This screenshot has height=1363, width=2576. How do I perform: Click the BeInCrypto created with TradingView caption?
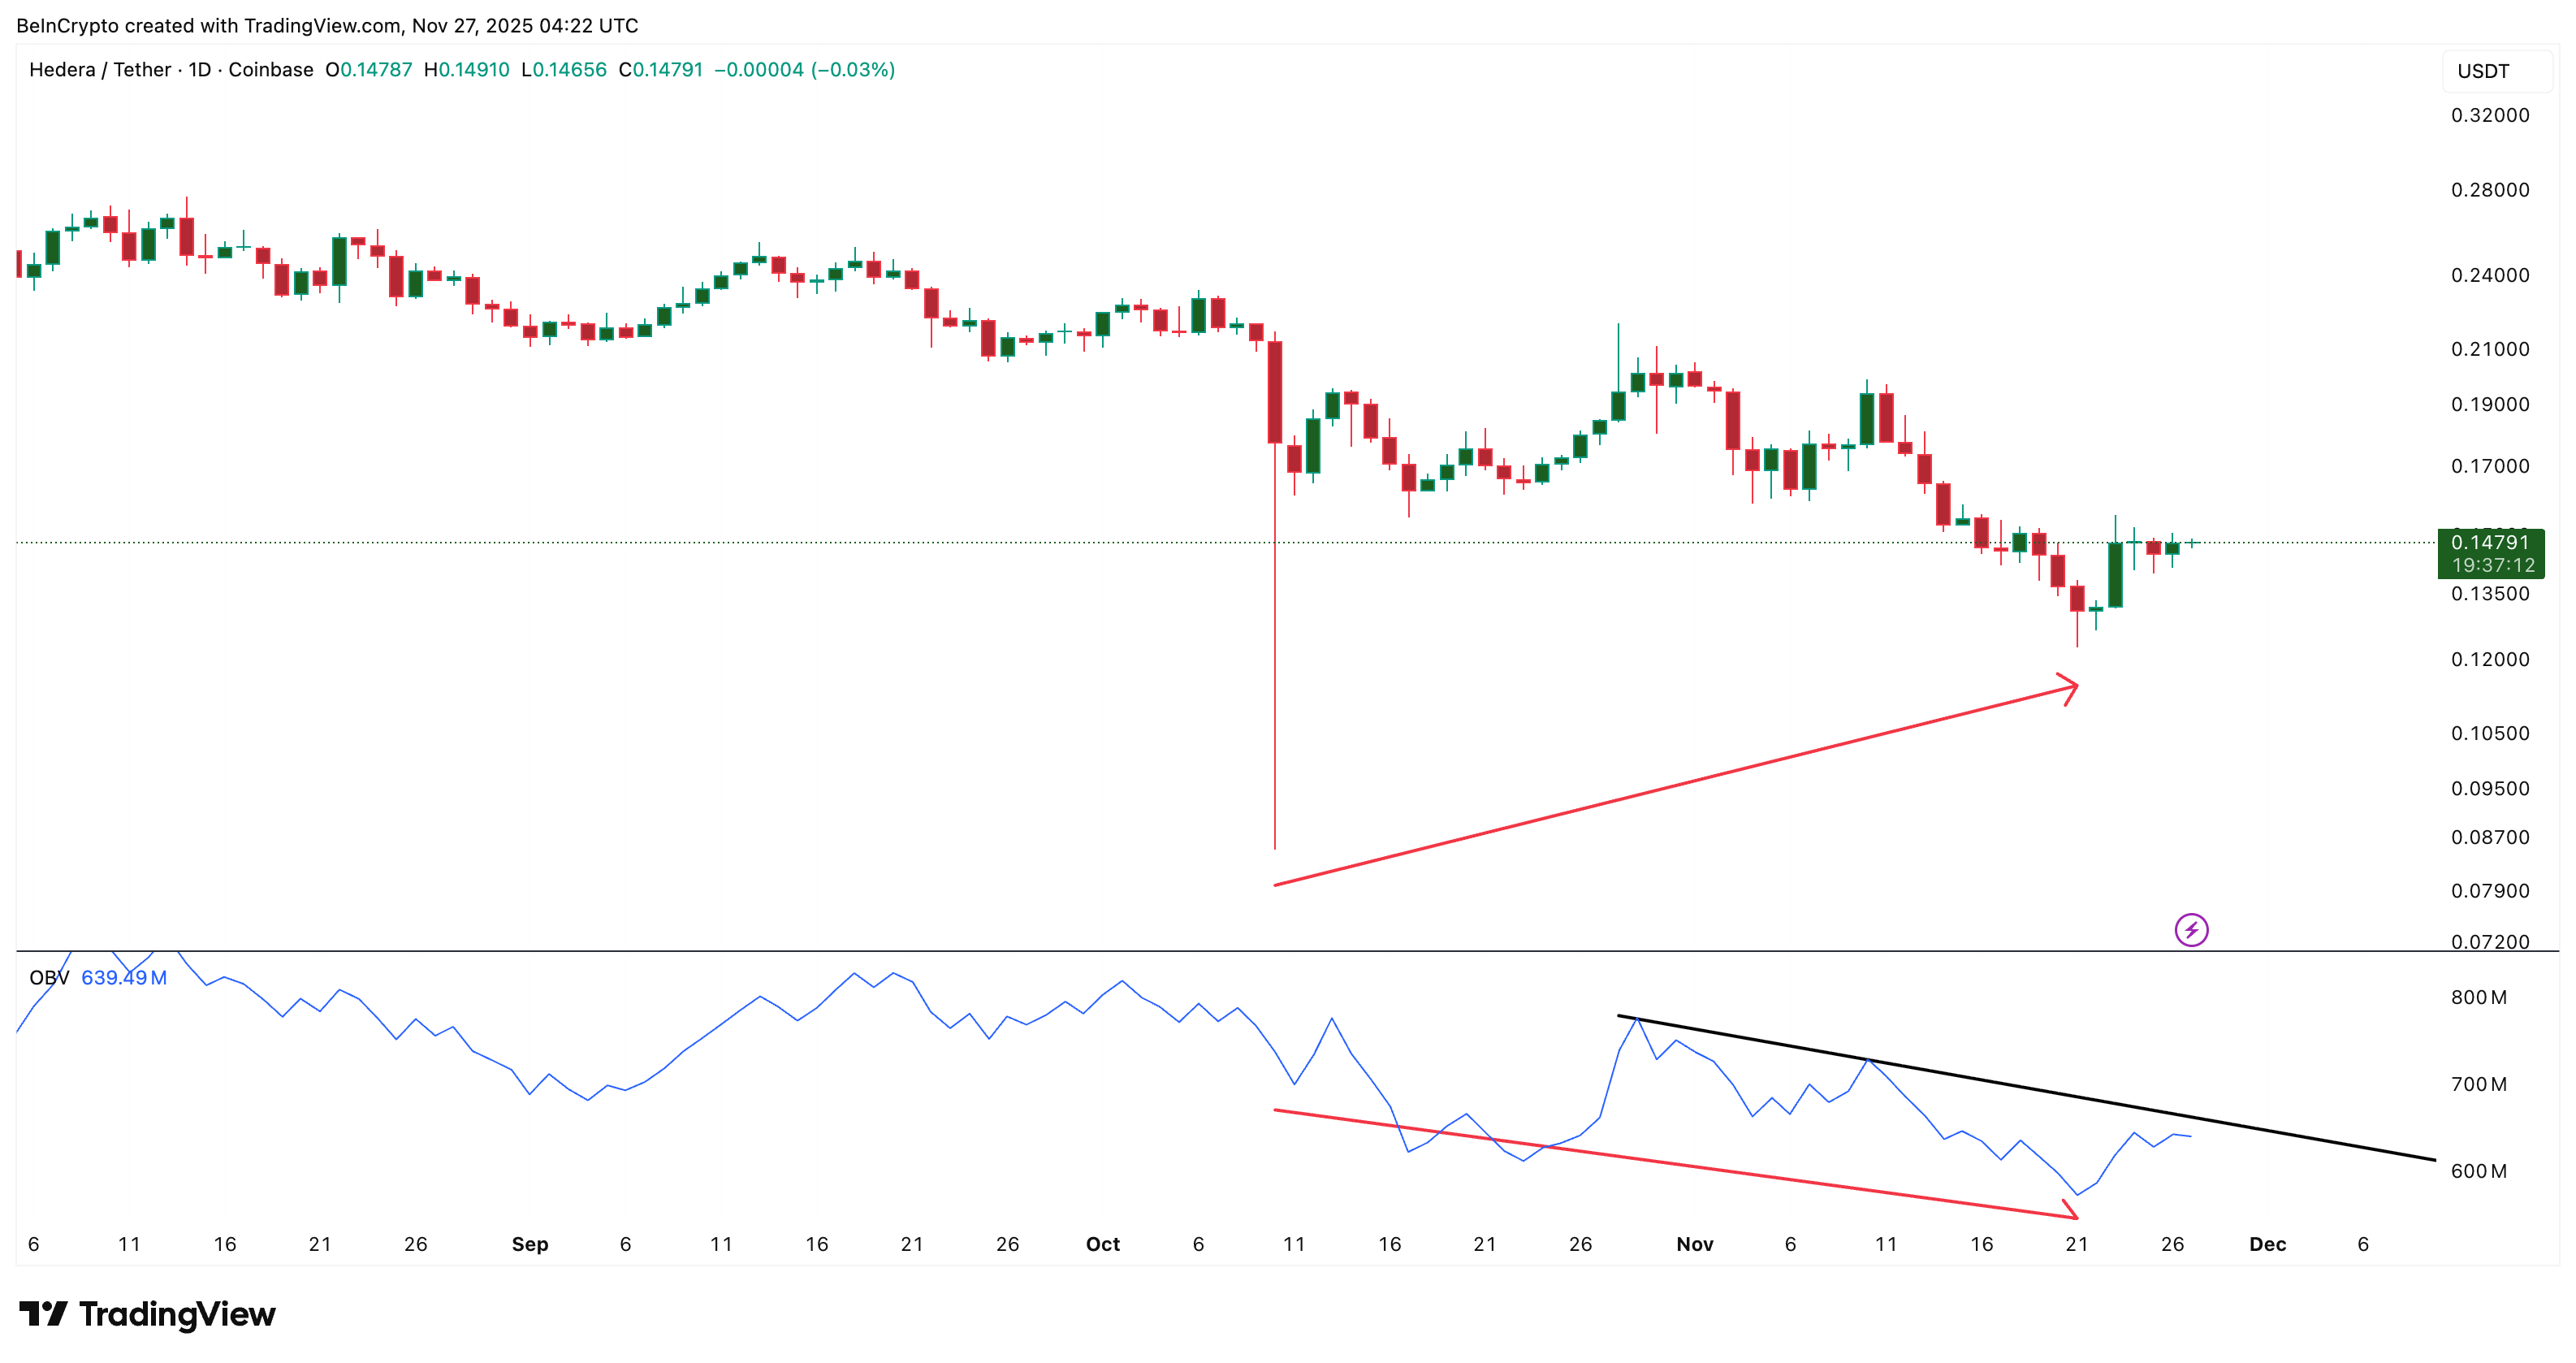tap(327, 25)
